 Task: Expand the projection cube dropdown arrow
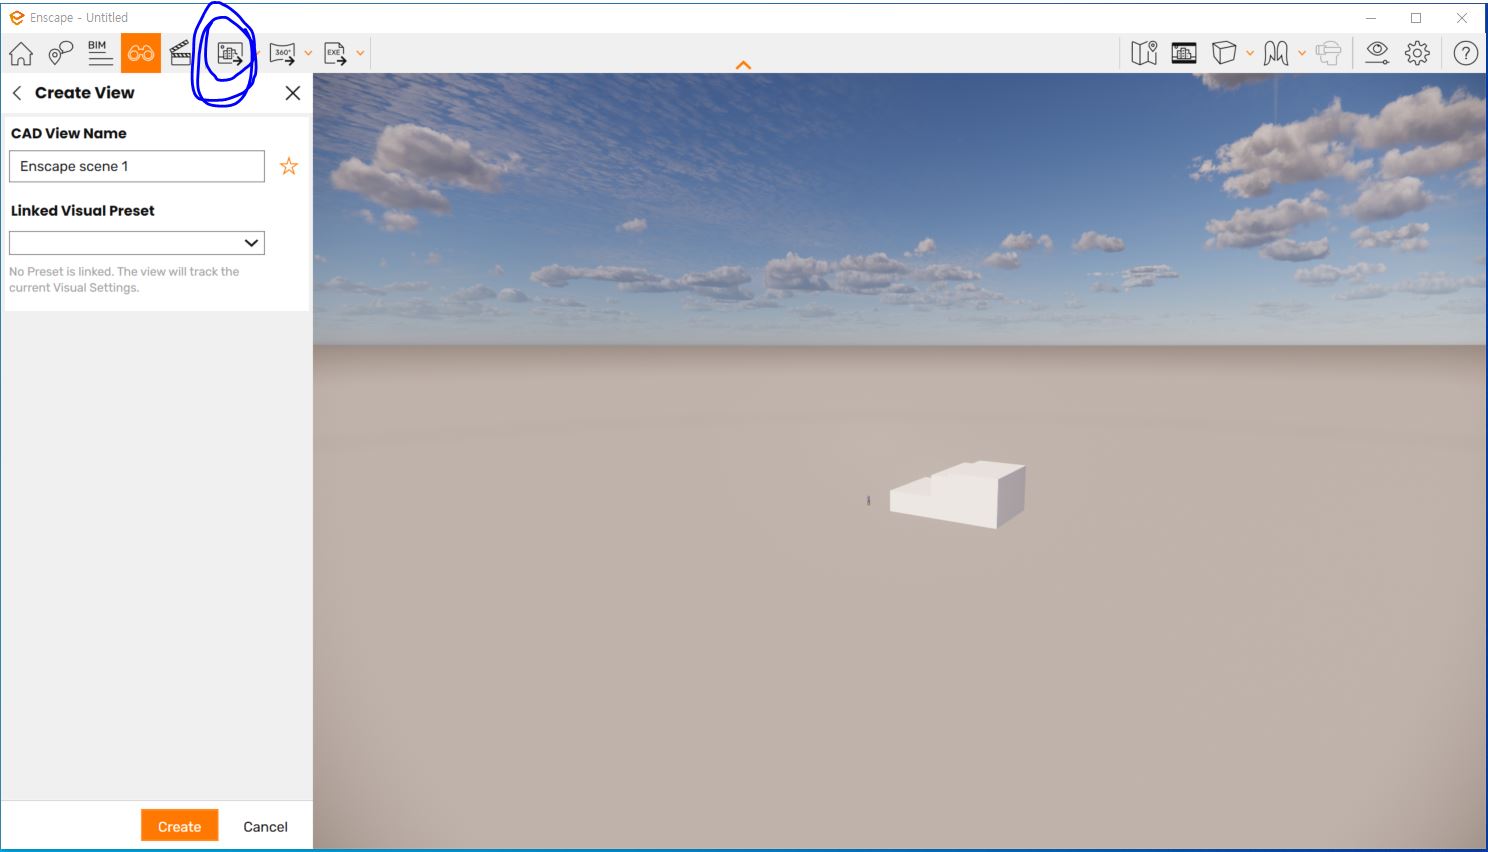(1250, 53)
